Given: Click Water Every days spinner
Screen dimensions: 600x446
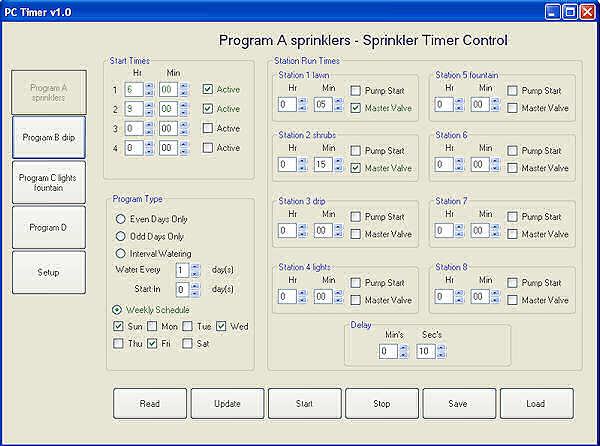Looking at the screenshot, I should click(x=195, y=270).
